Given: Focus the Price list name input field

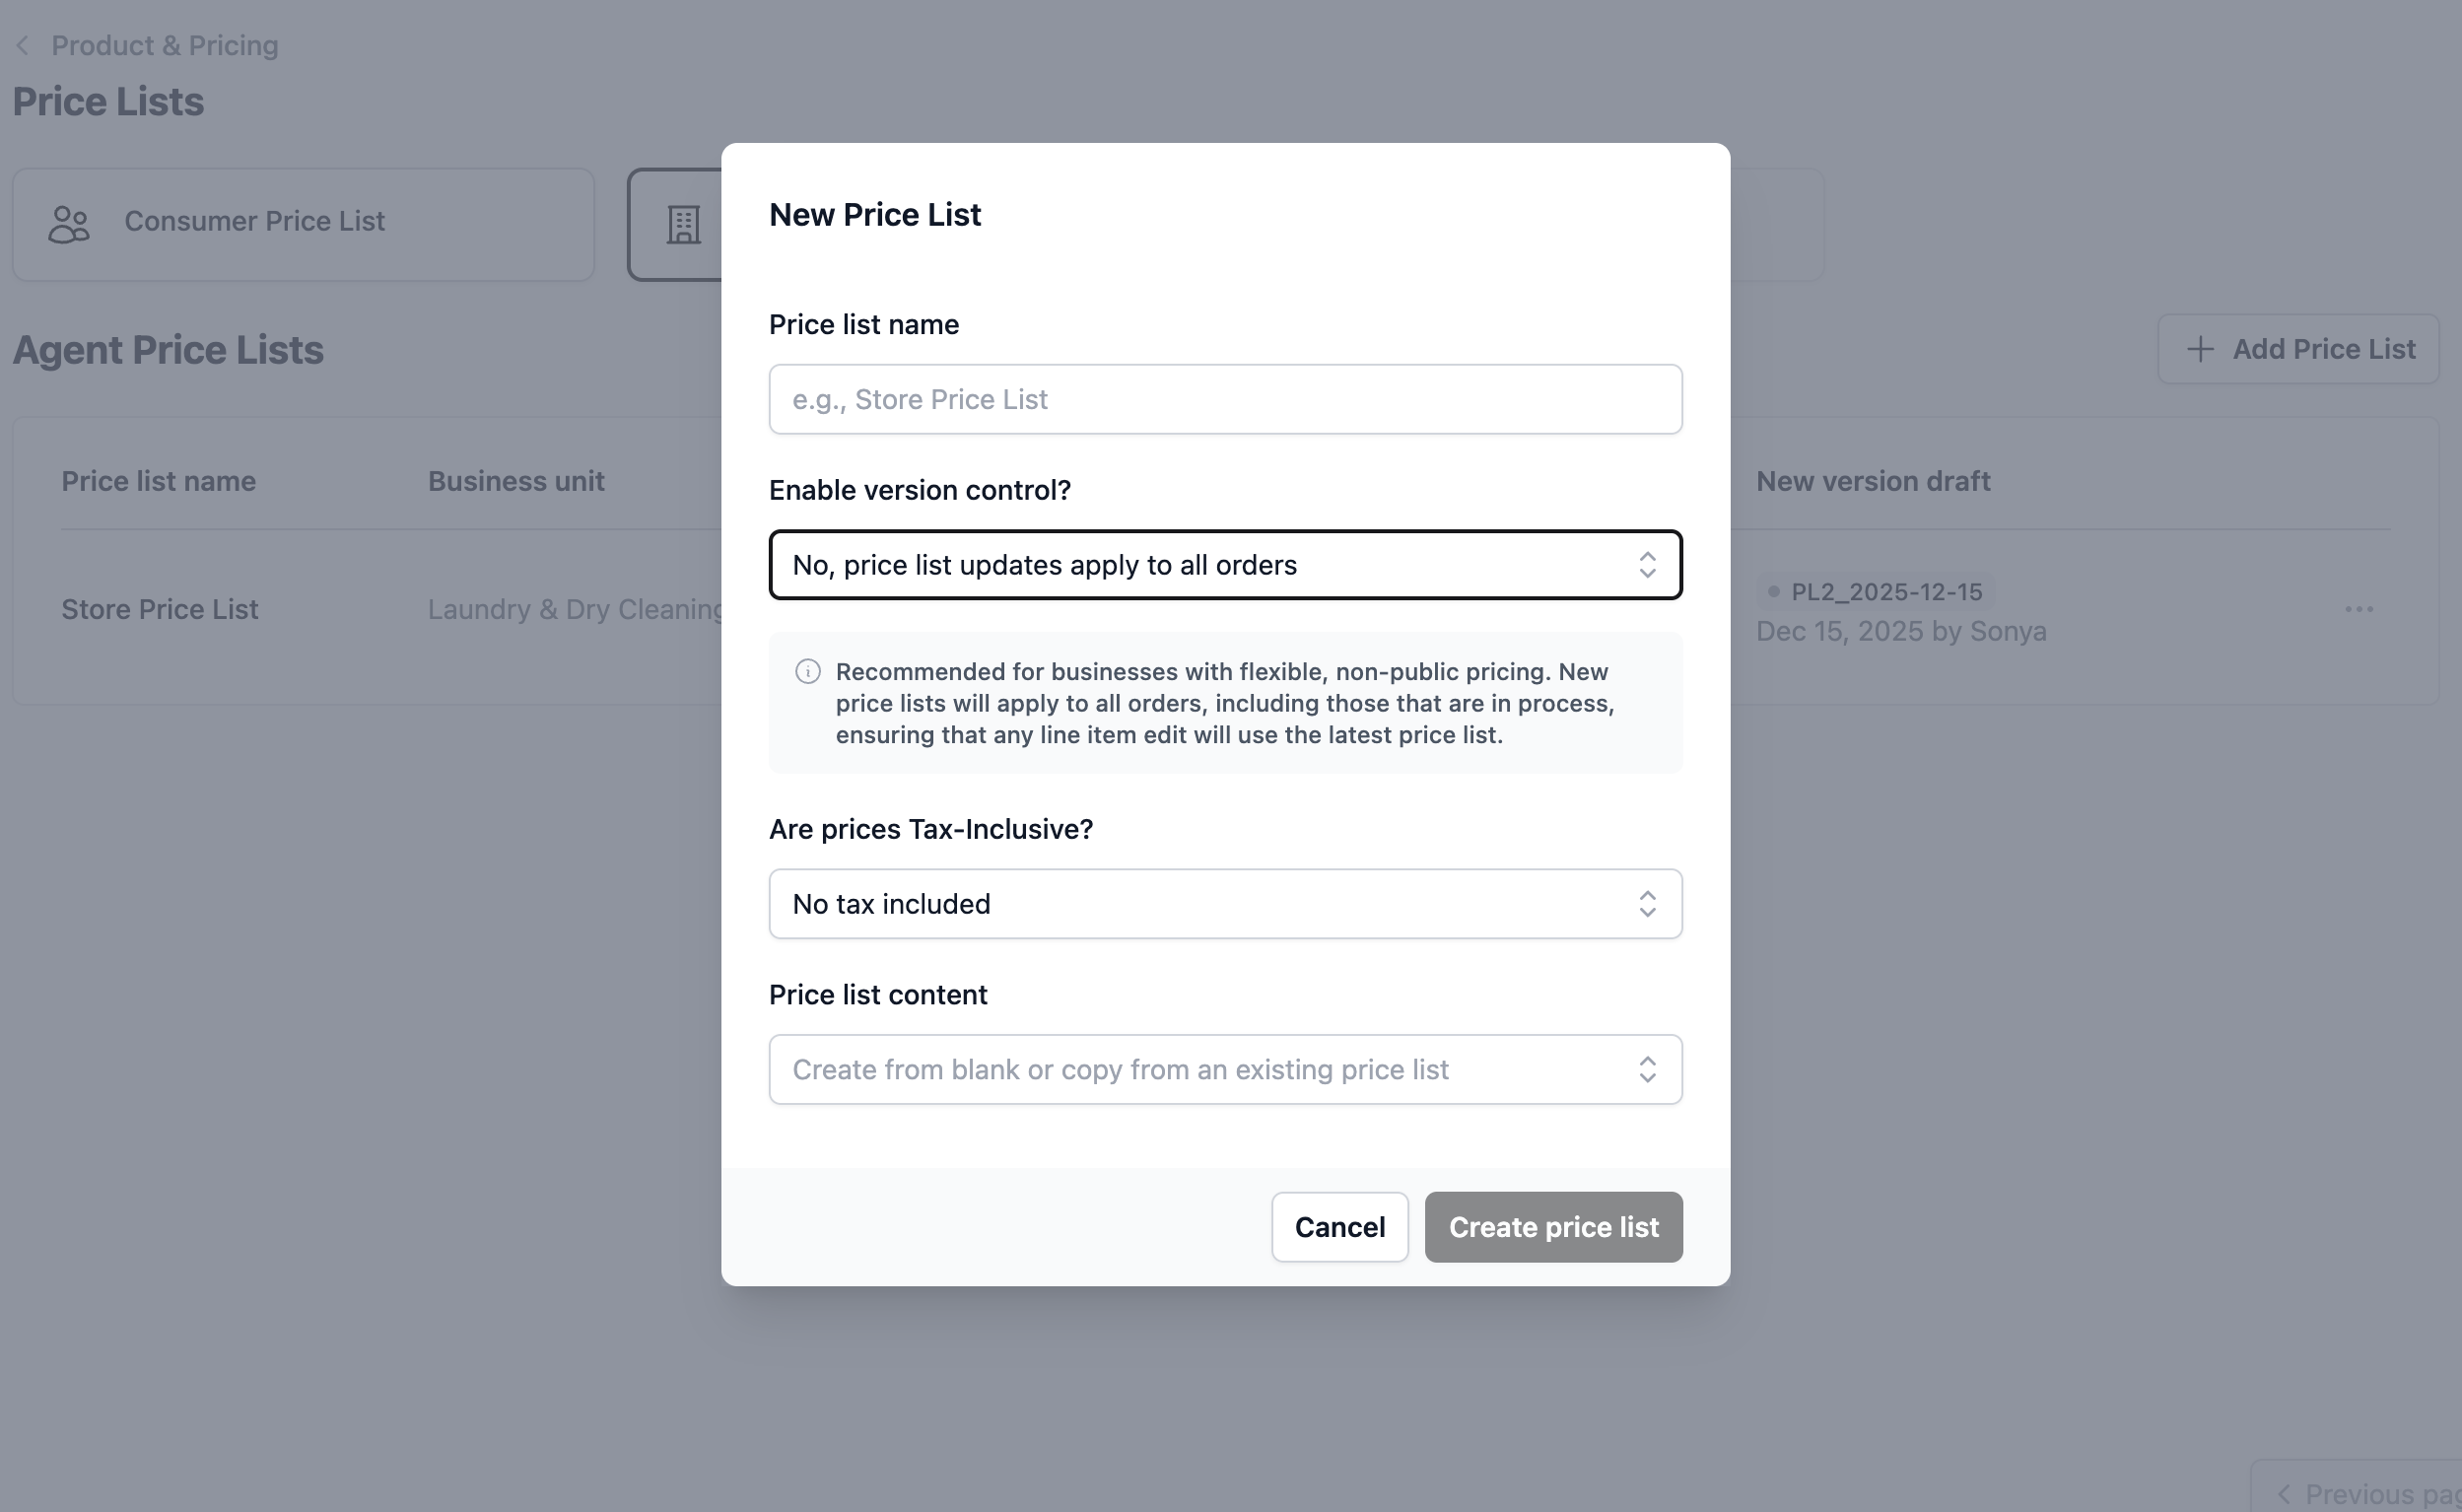Looking at the screenshot, I should click(x=1225, y=399).
